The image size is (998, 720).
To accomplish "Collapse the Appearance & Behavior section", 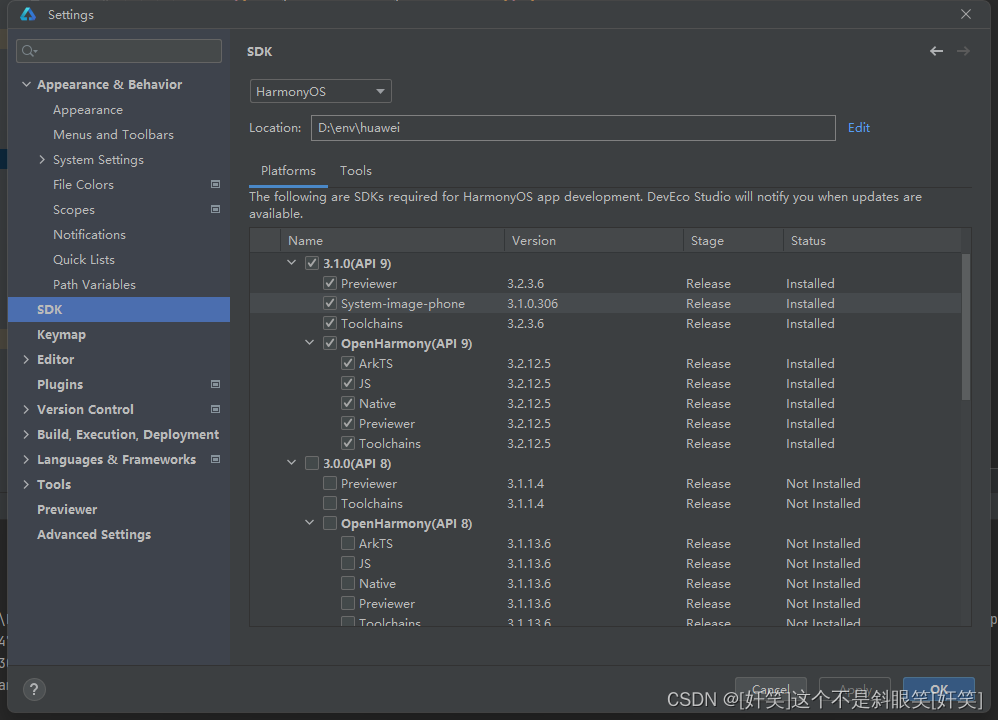I will click(x=26, y=84).
